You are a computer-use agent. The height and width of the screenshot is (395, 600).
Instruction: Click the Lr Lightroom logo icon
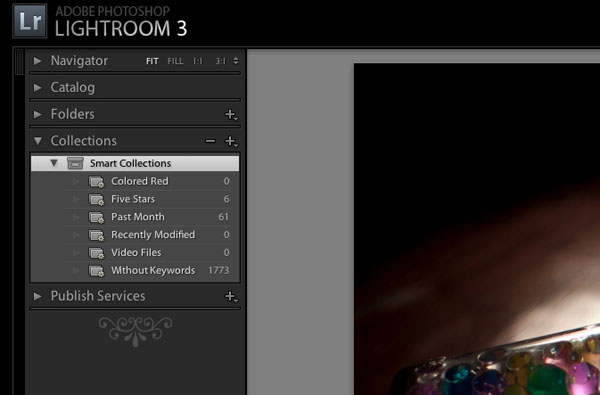pyautogui.click(x=30, y=21)
